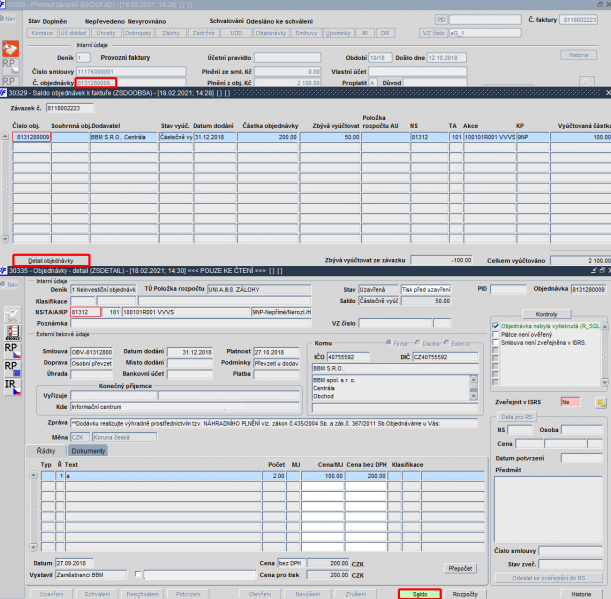This screenshot has width=611, height=599.
Task: Click the yellow icon beside Zveřejnit v ISRS
Action: (601, 401)
